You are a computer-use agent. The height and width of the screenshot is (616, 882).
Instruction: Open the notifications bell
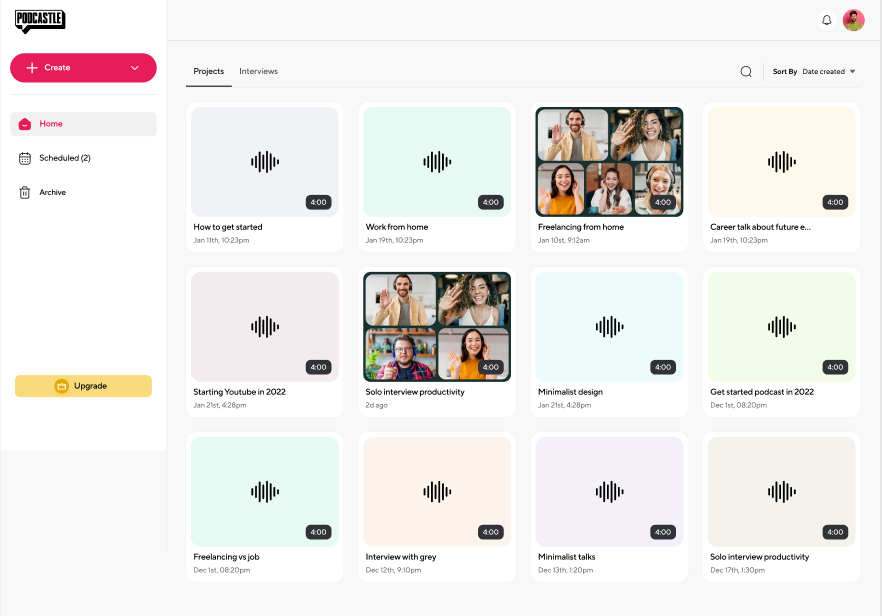click(826, 20)
